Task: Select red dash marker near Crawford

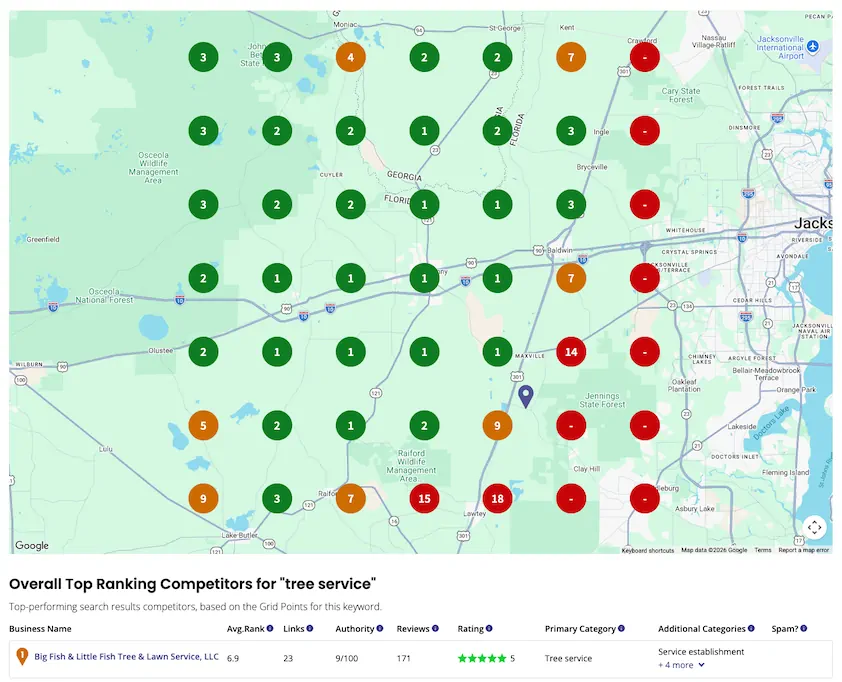Action: tap(644, 57)
